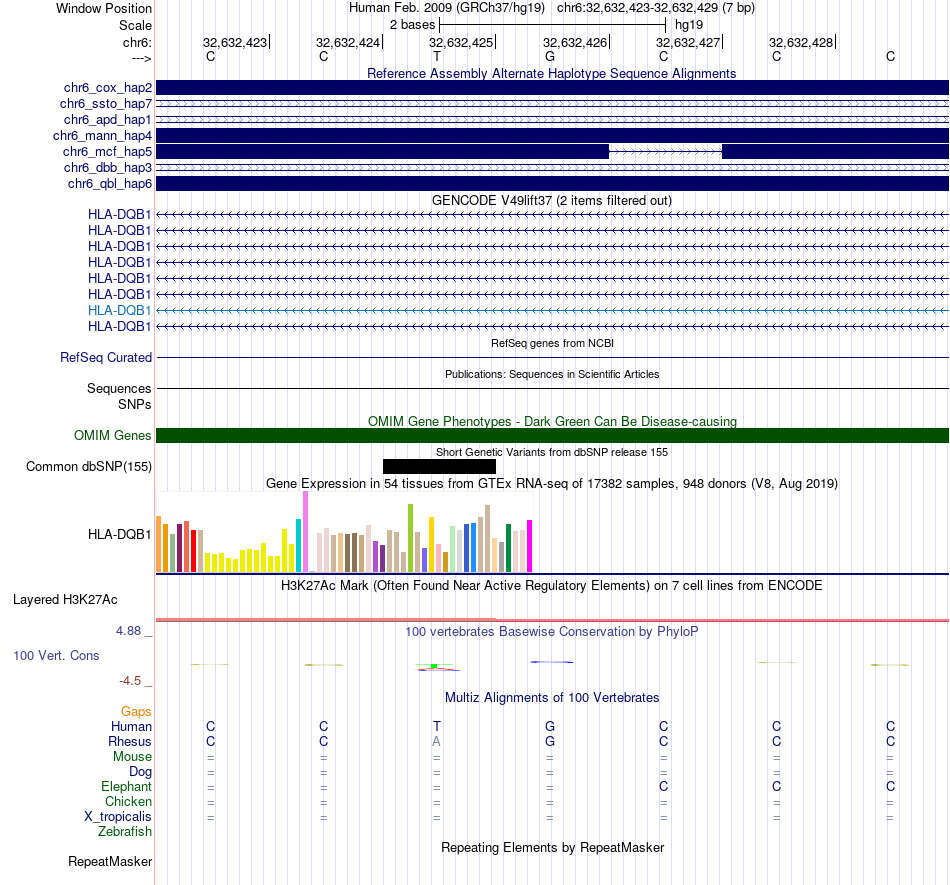Click the SNPs track label

click(135, 404)
